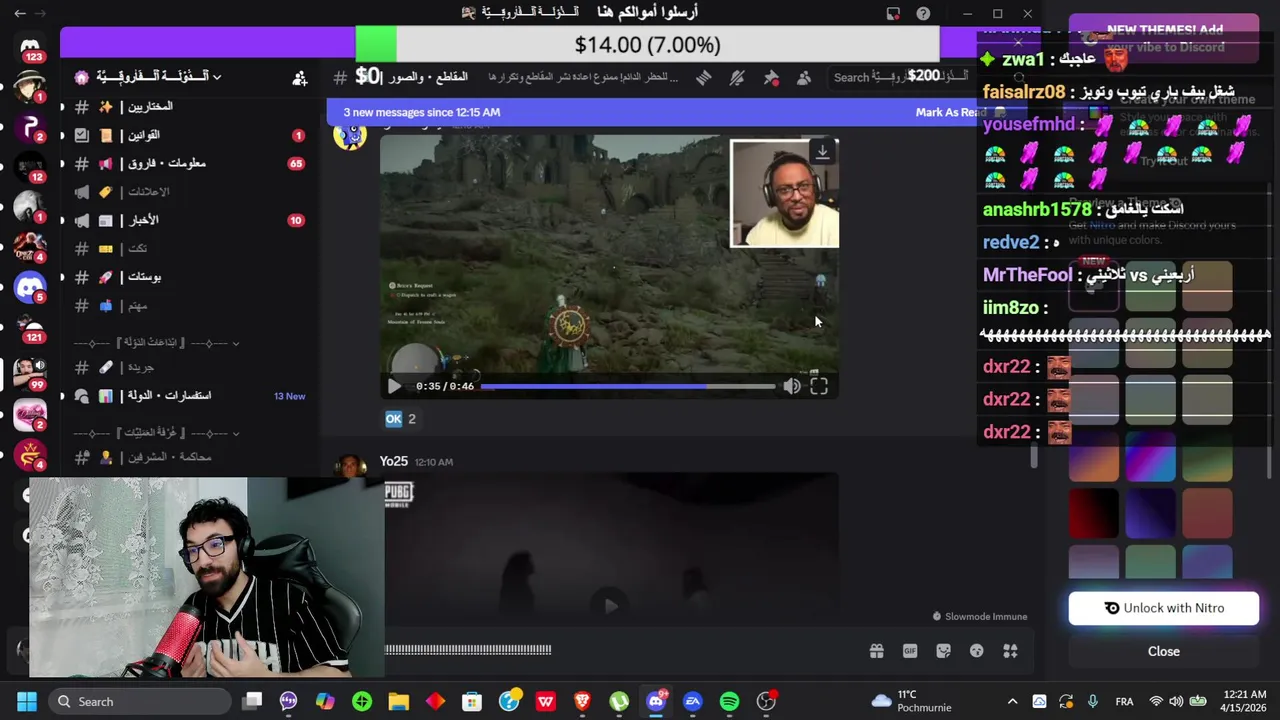
Task: Open Discord home icon with 123 badge
Action: click(x=30, y=47)
